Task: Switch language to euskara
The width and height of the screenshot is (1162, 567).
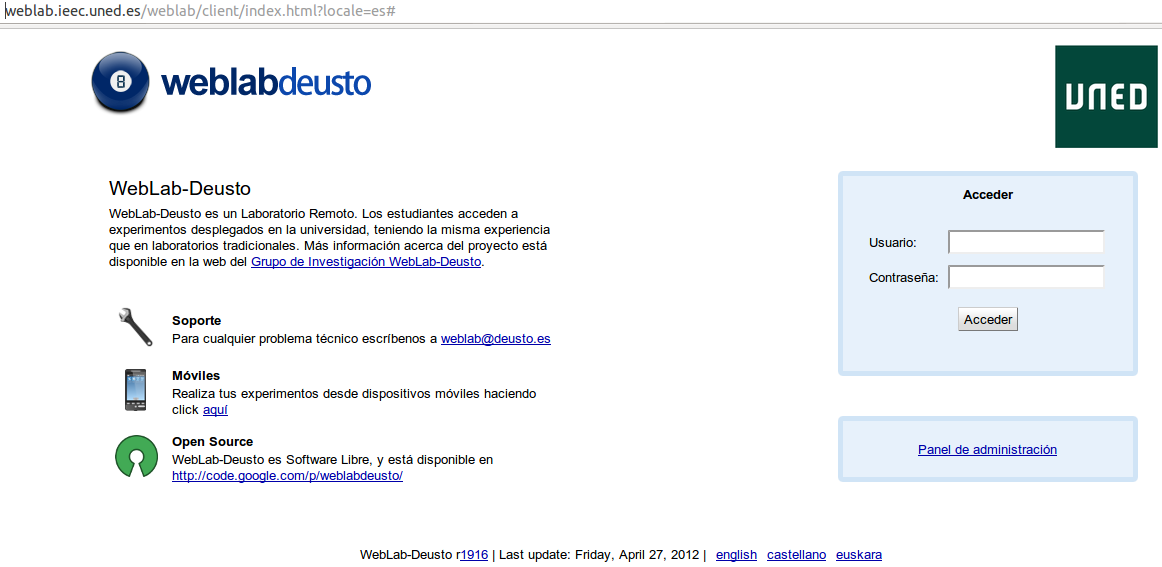Action: click(859, 554)
